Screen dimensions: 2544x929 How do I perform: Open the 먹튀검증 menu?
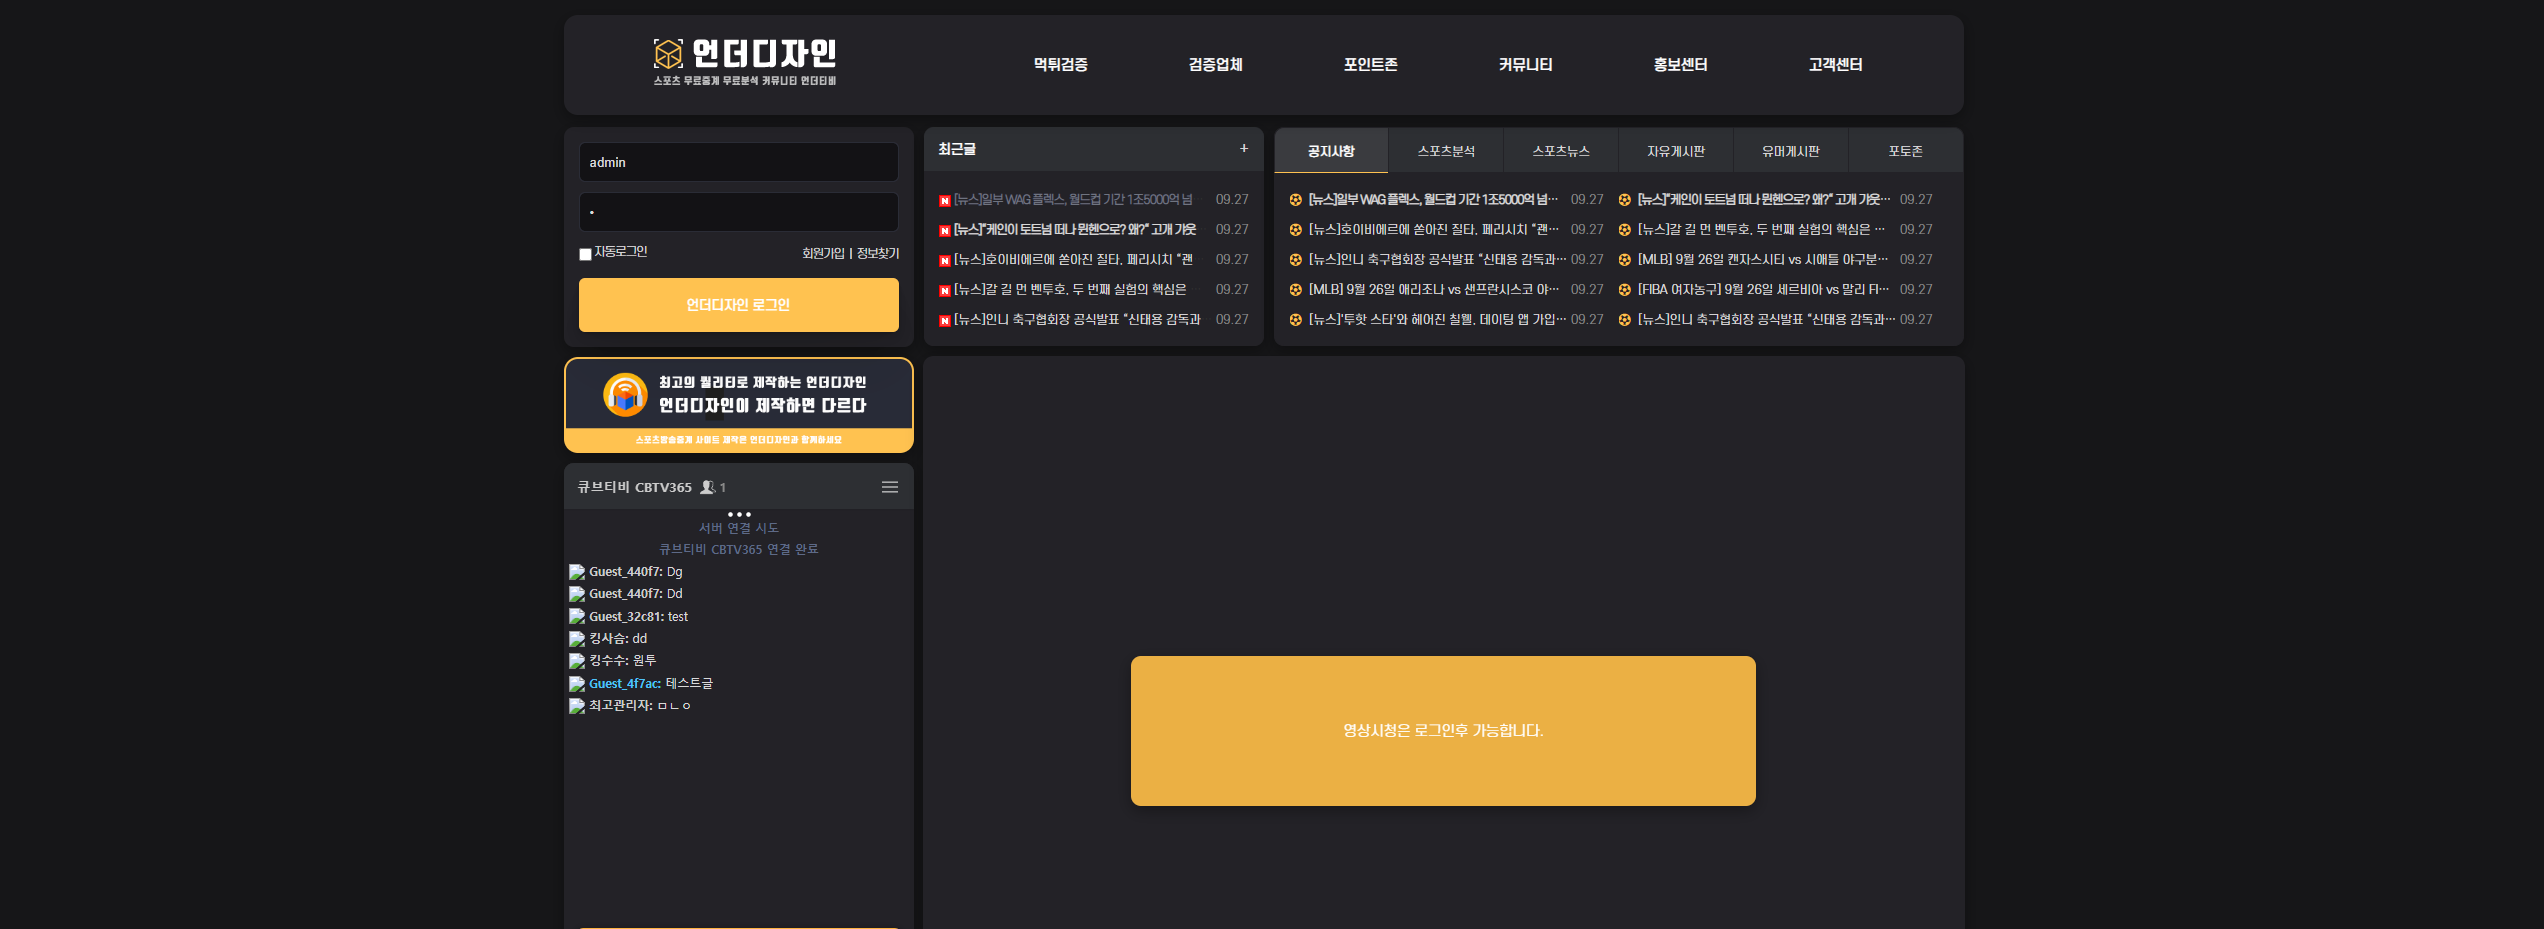point(1061,64)
